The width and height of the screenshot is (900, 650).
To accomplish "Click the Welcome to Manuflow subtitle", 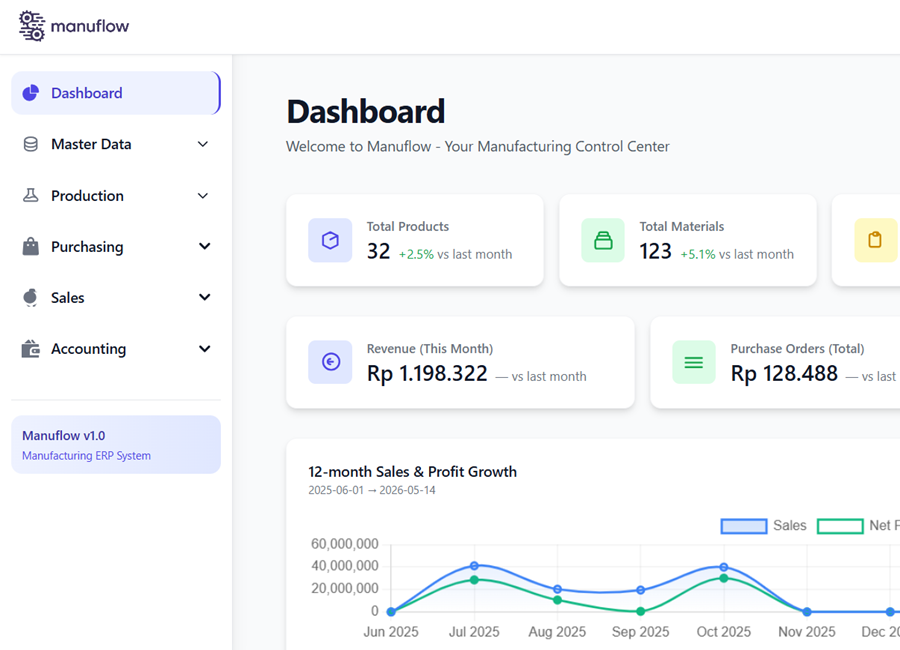I will pos(478,146).
